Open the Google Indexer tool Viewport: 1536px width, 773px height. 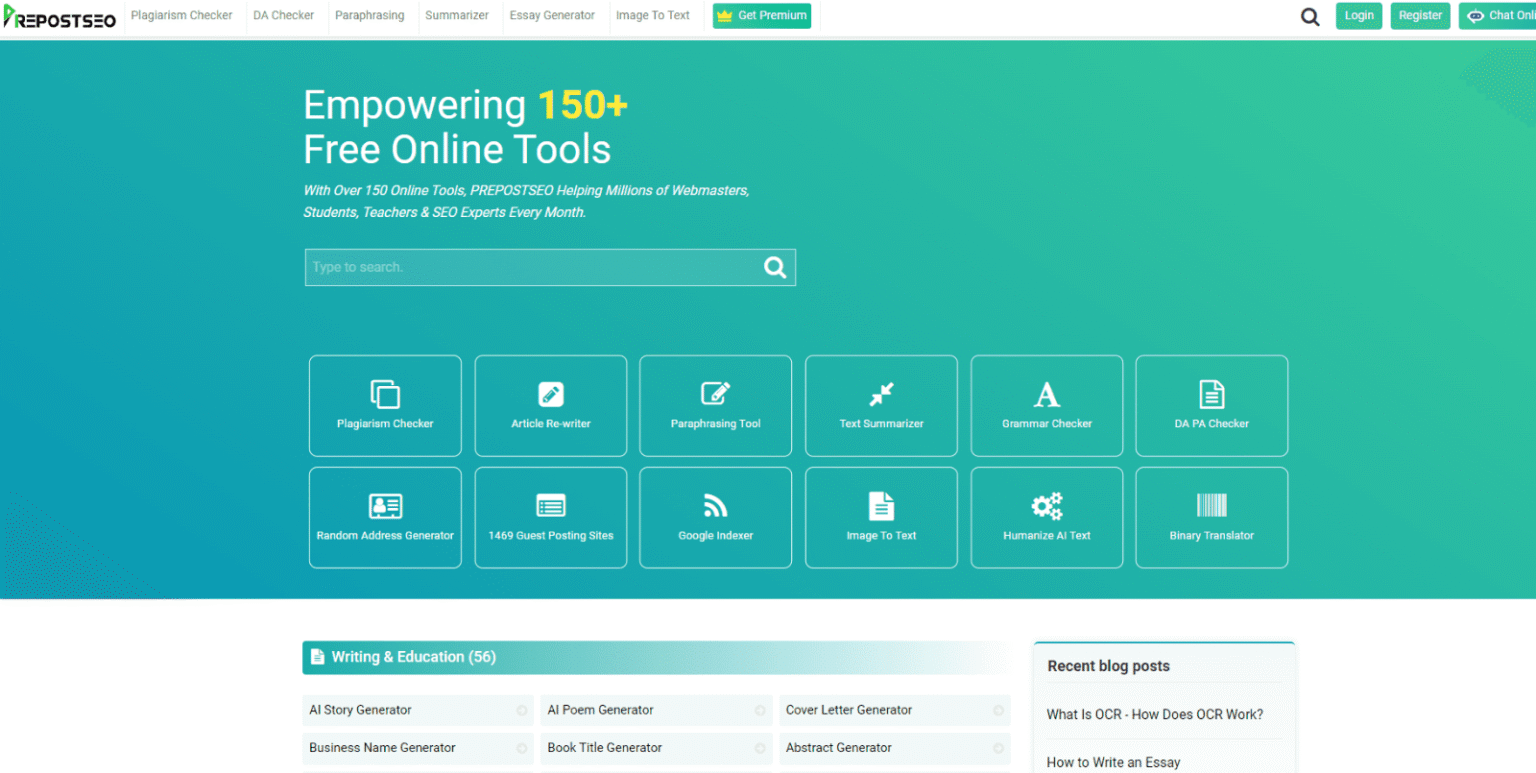click(715, 517)
